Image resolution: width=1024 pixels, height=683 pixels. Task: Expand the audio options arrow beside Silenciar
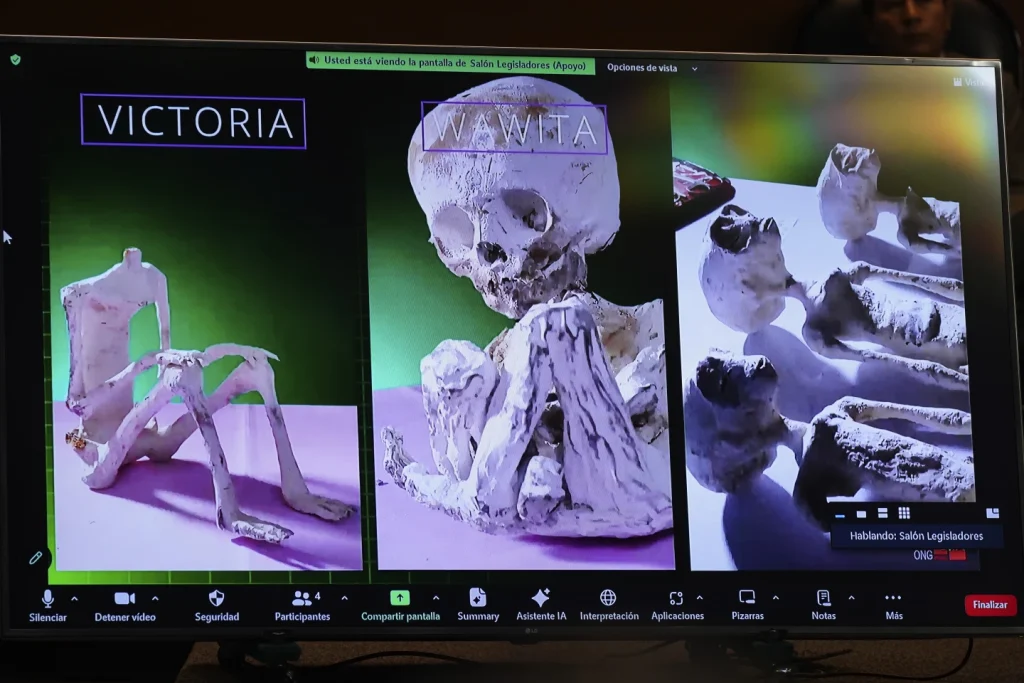[x=74, y=599]
